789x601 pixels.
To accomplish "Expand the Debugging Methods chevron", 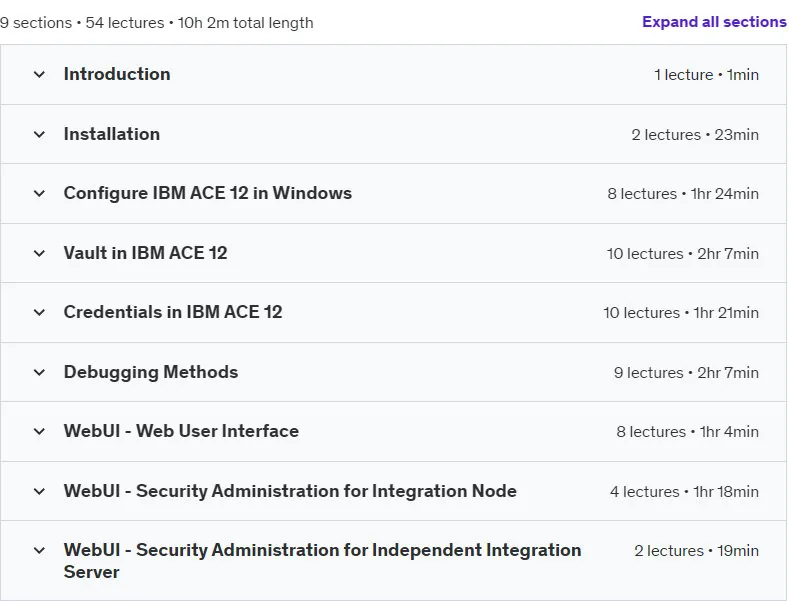I will pos(39,372).
